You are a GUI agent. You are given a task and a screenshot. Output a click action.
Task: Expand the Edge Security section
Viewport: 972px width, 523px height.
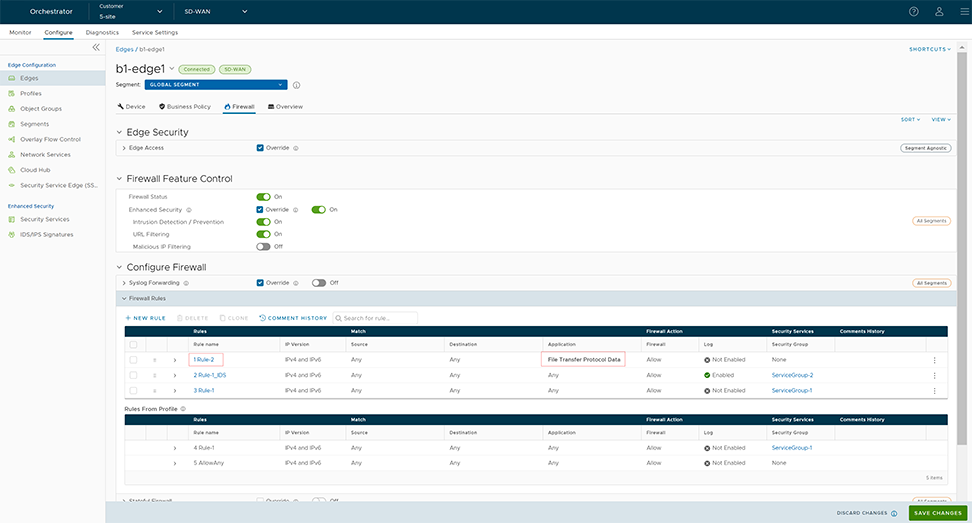(x=119, y=132)
